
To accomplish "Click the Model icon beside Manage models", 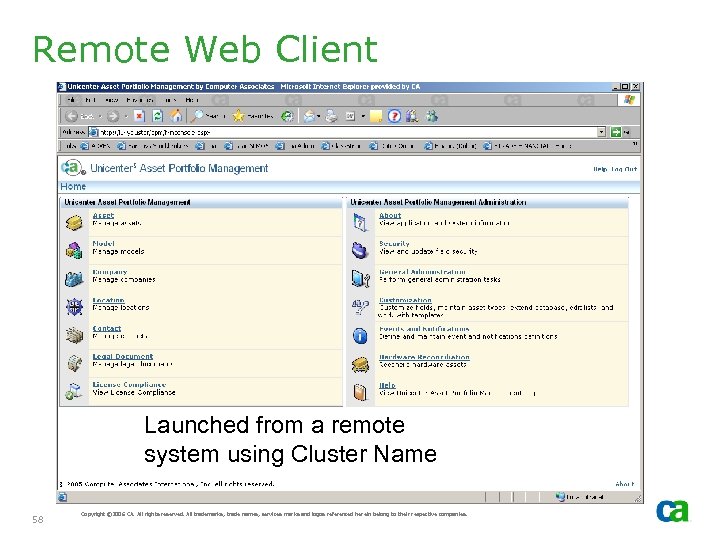I will pos(74,251).
